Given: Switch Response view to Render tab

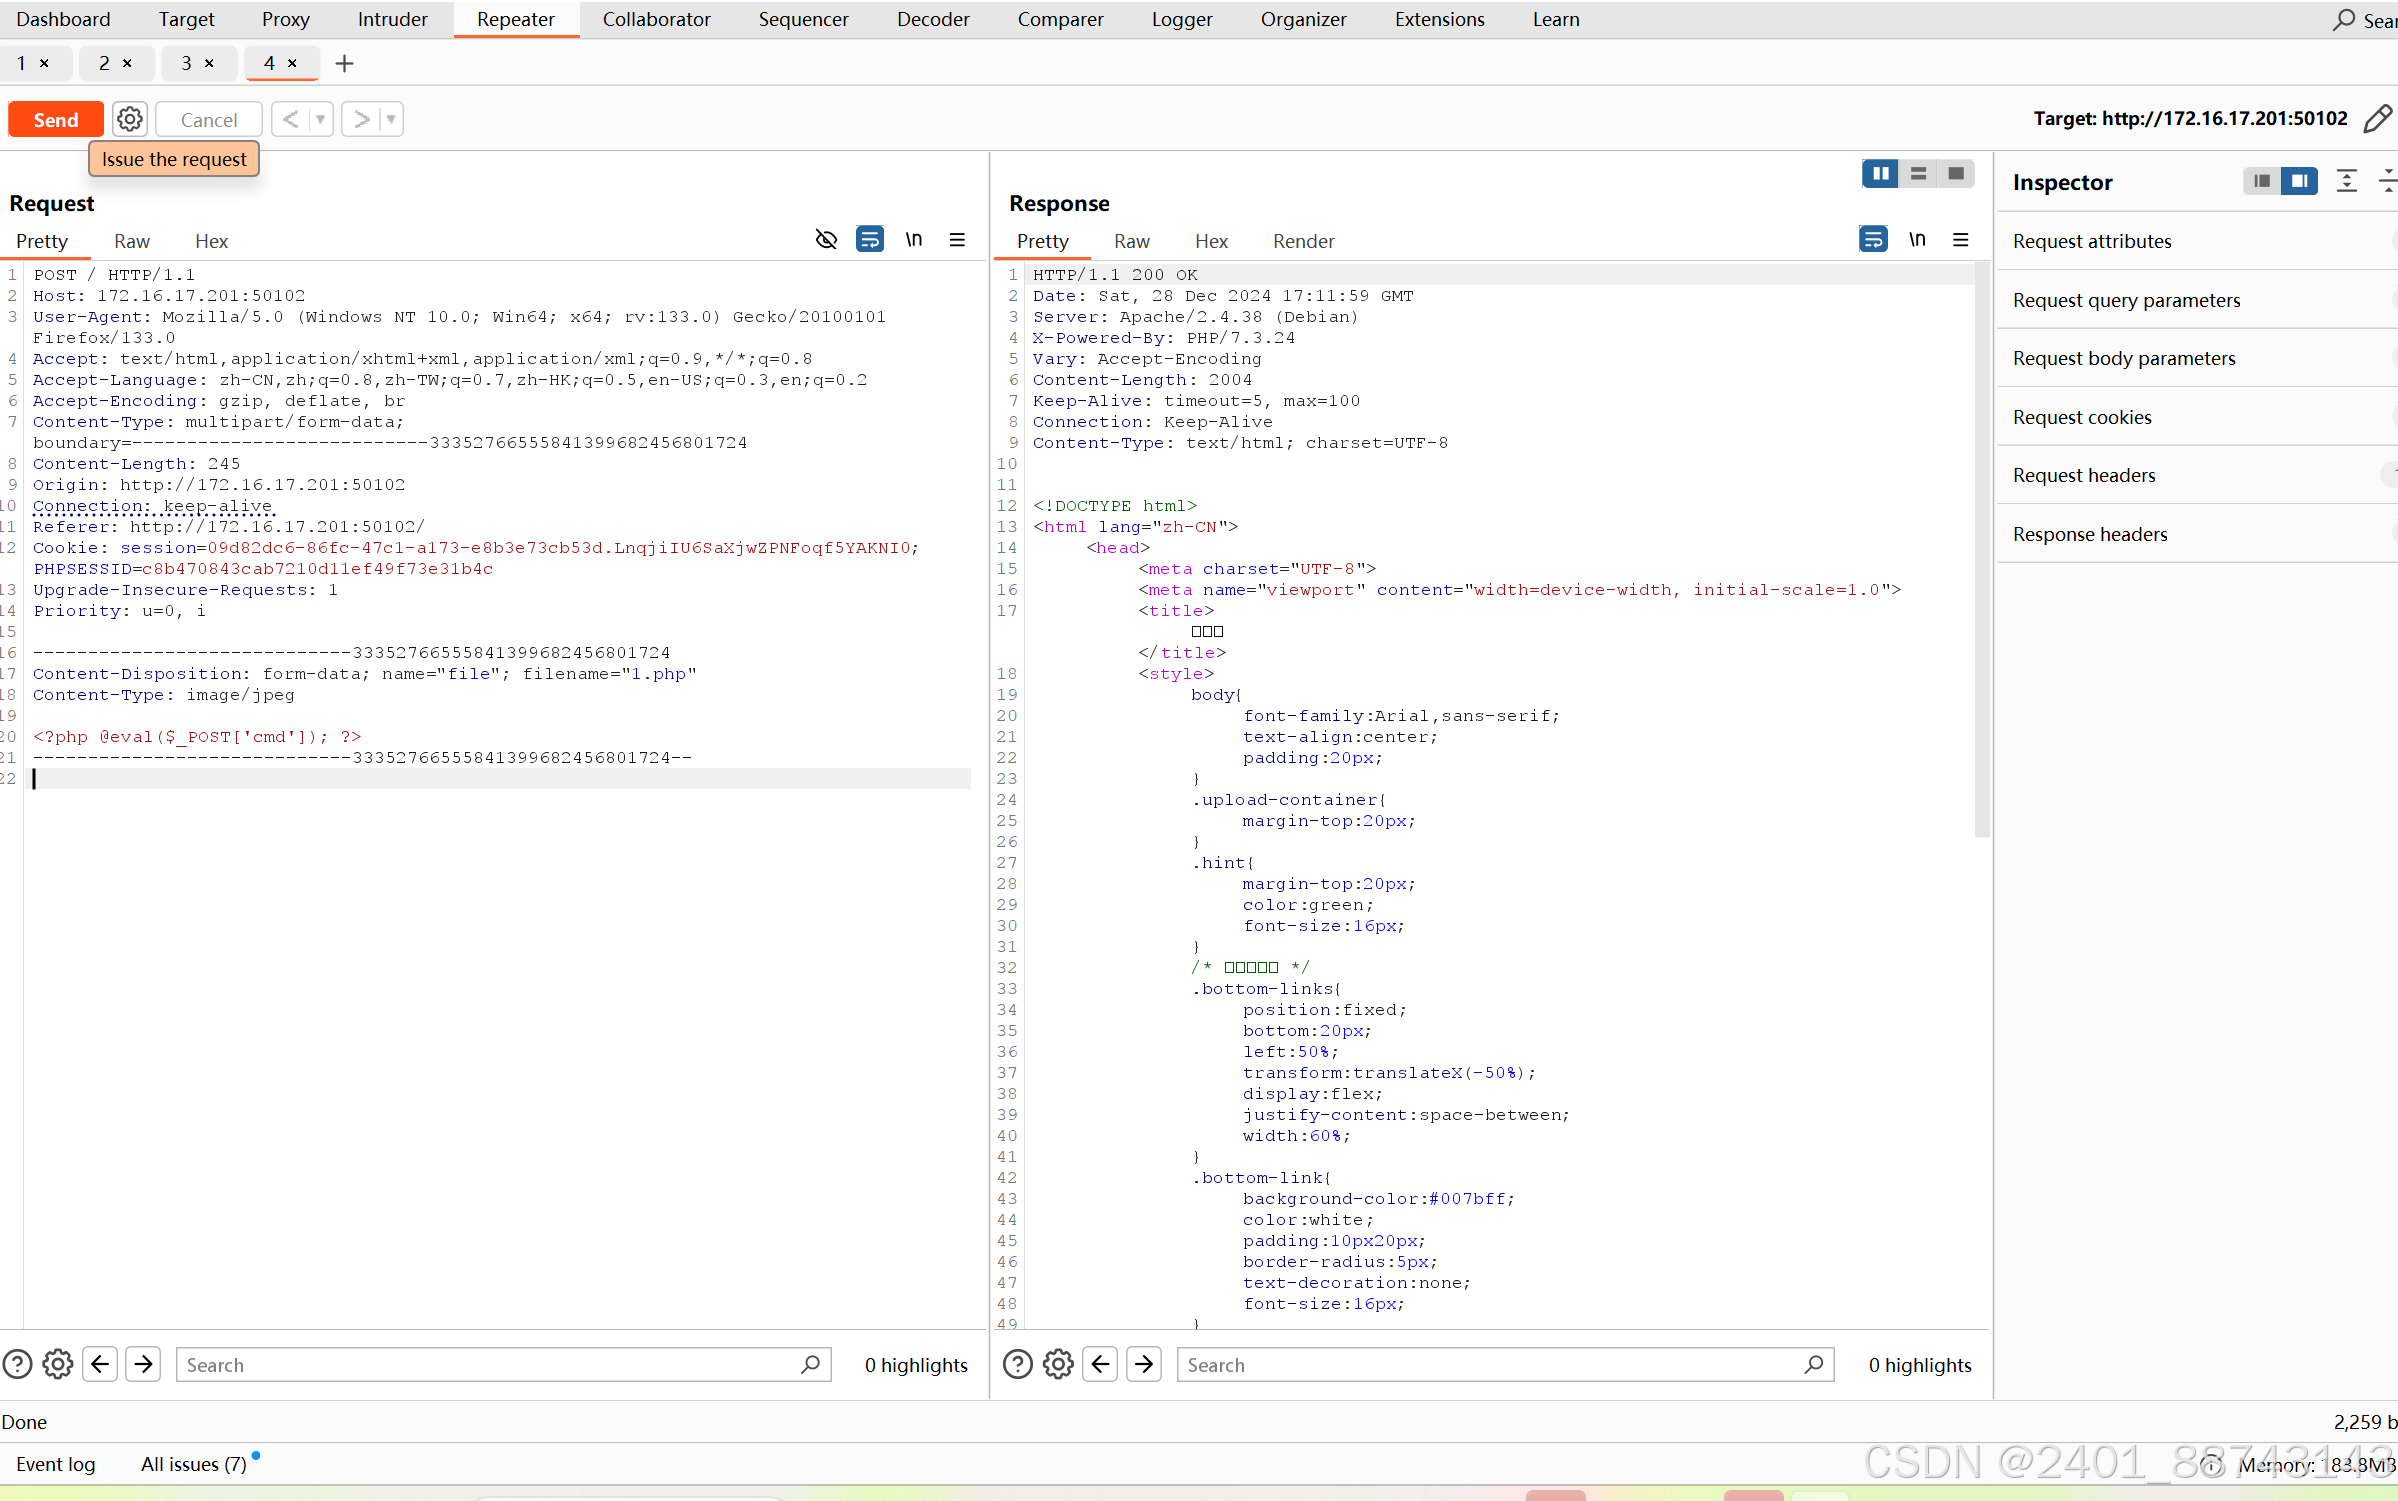Looking at the screenshot, I should [1302, 241].
